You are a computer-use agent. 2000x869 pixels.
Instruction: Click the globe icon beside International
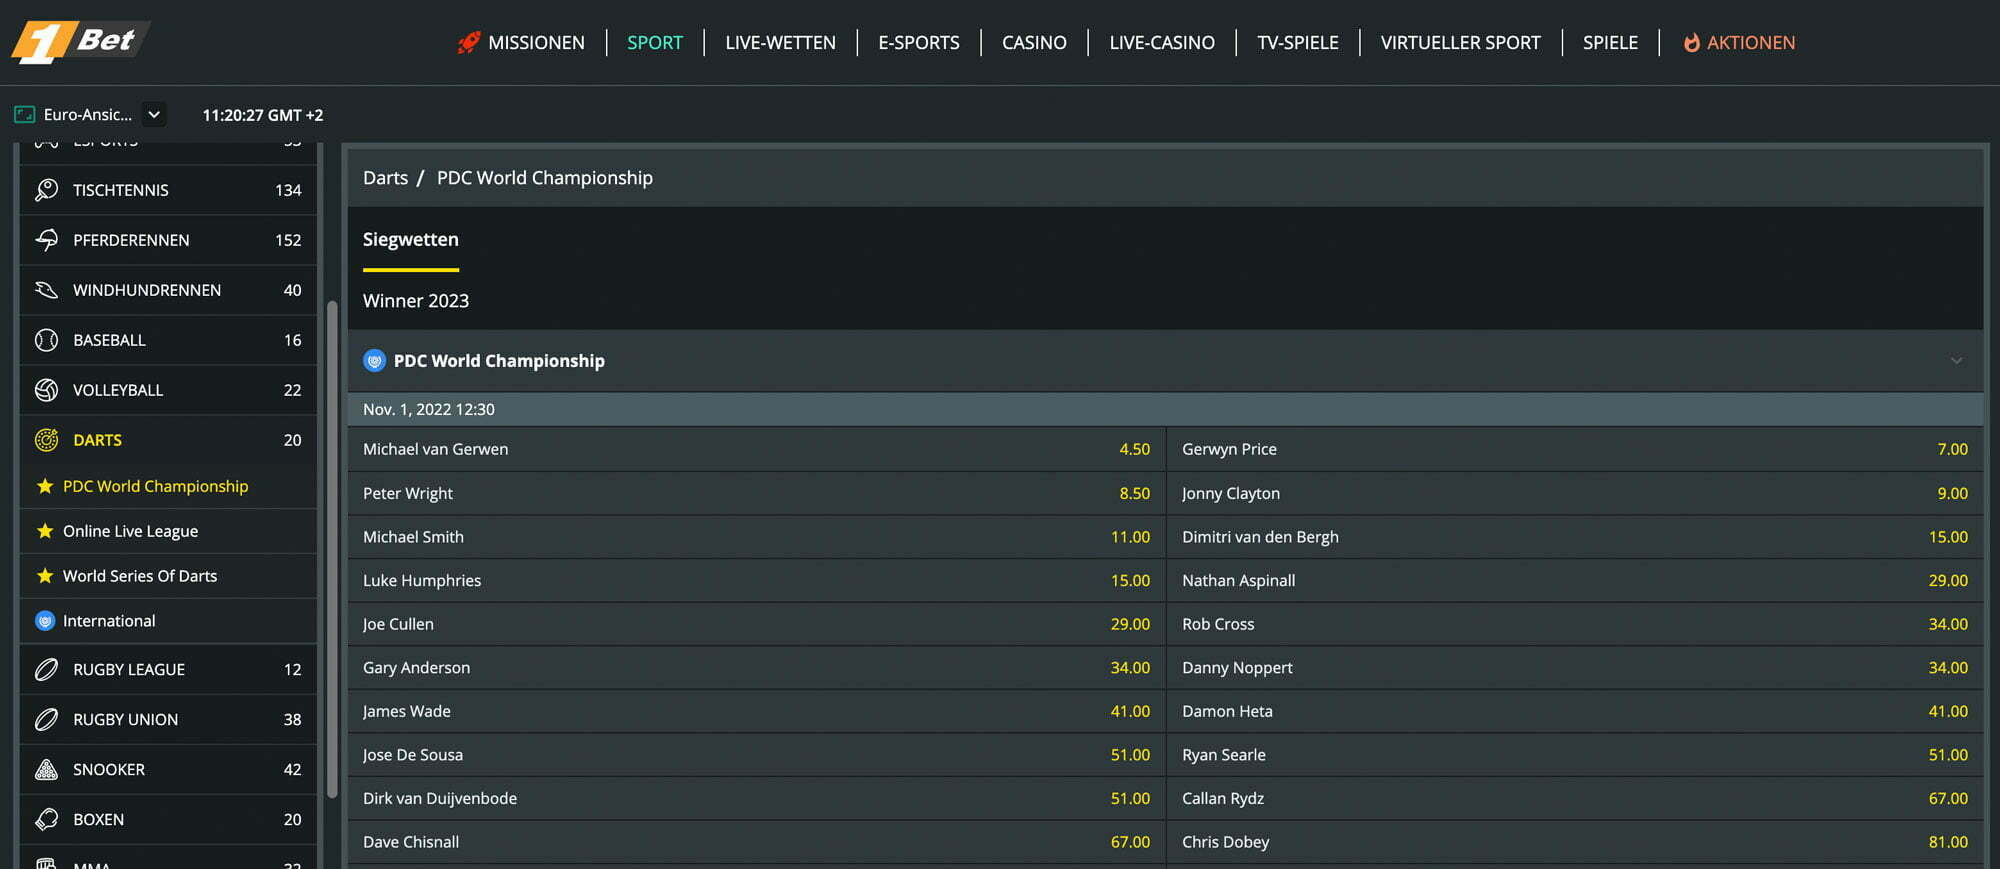pyautogui.click(x=45, y=621)
